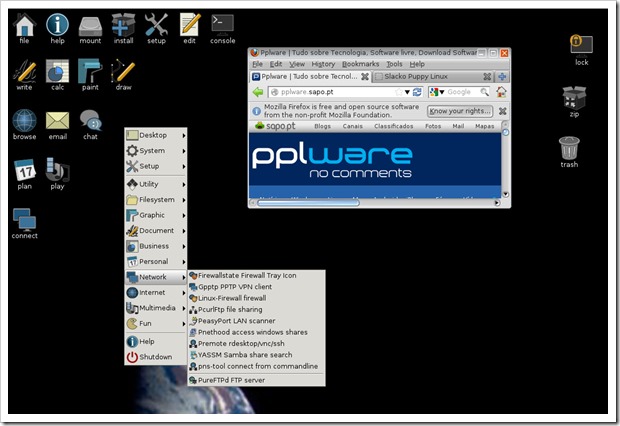This screenshot has height=426, width=620.
Task: Open Firefox History menu
Action: pyautogui.click(x=323, y=64)
